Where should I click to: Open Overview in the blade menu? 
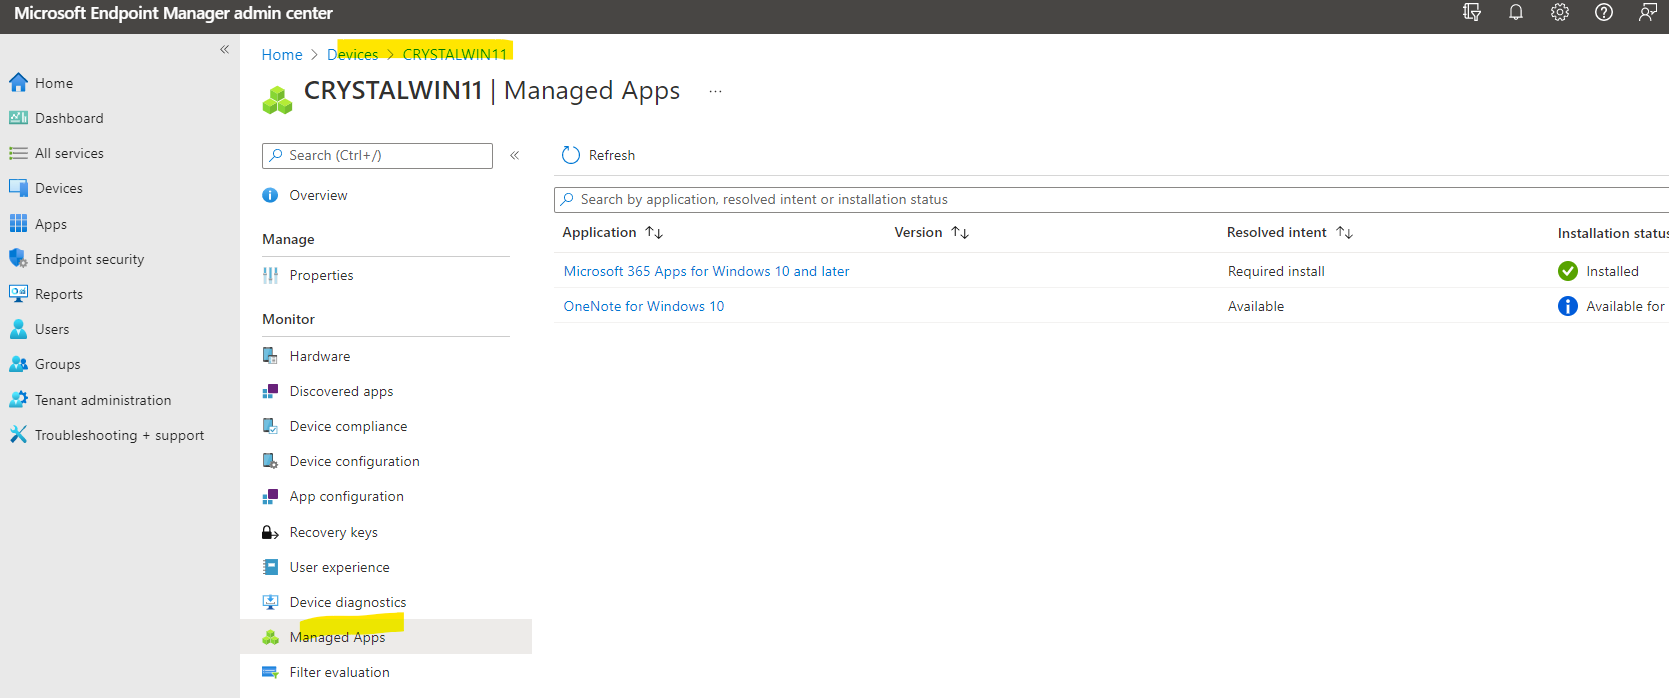[318, 195]
